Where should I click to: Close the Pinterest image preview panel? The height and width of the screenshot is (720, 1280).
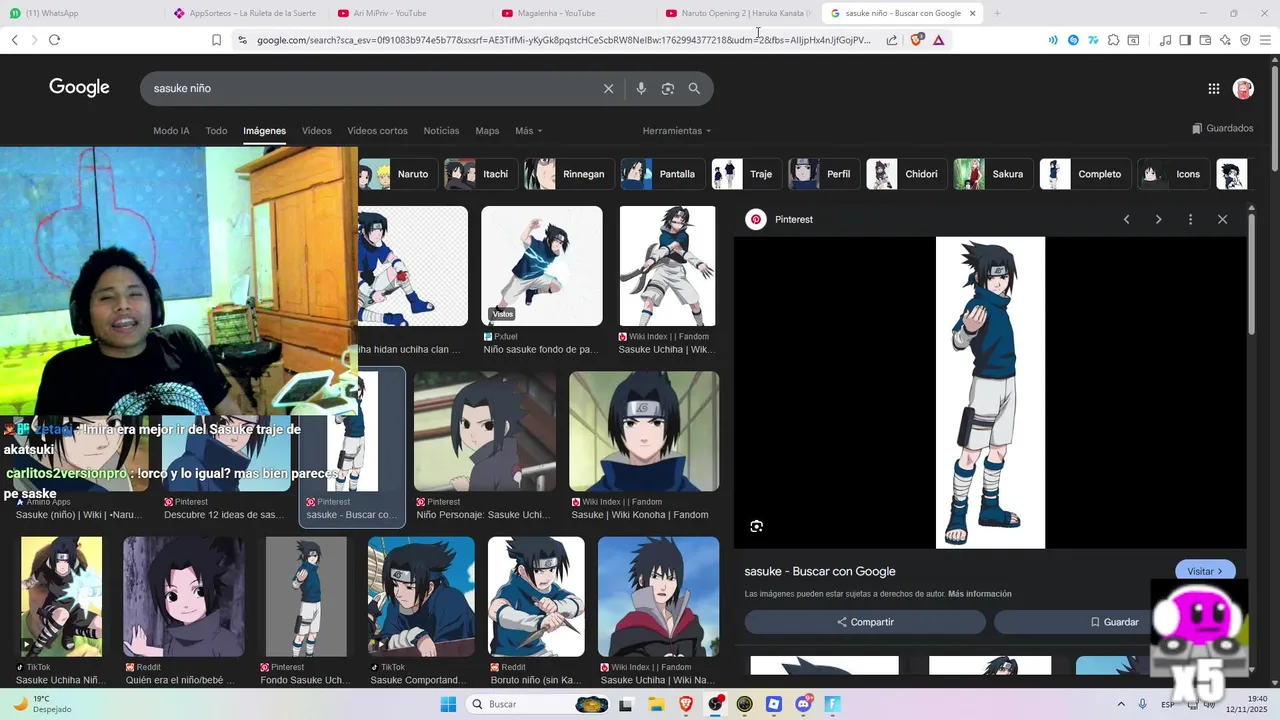1222,219
